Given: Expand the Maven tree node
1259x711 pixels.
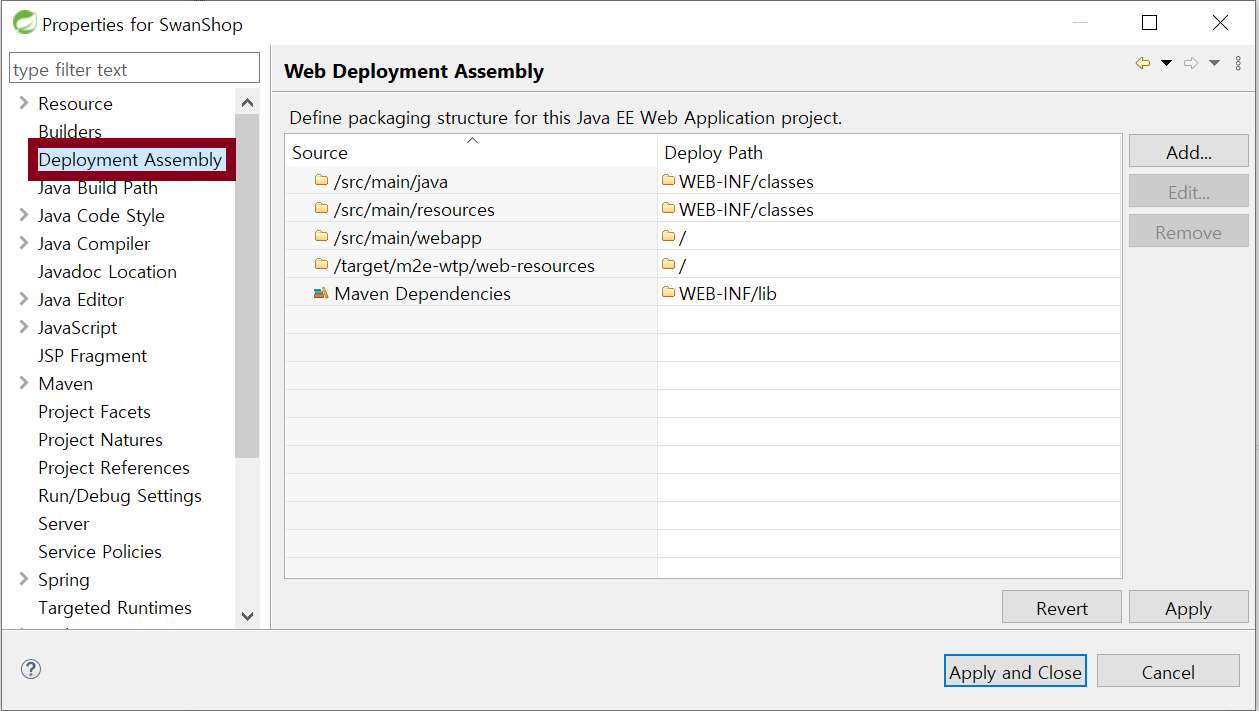Looking at the screenshot, I should [23, 383].
